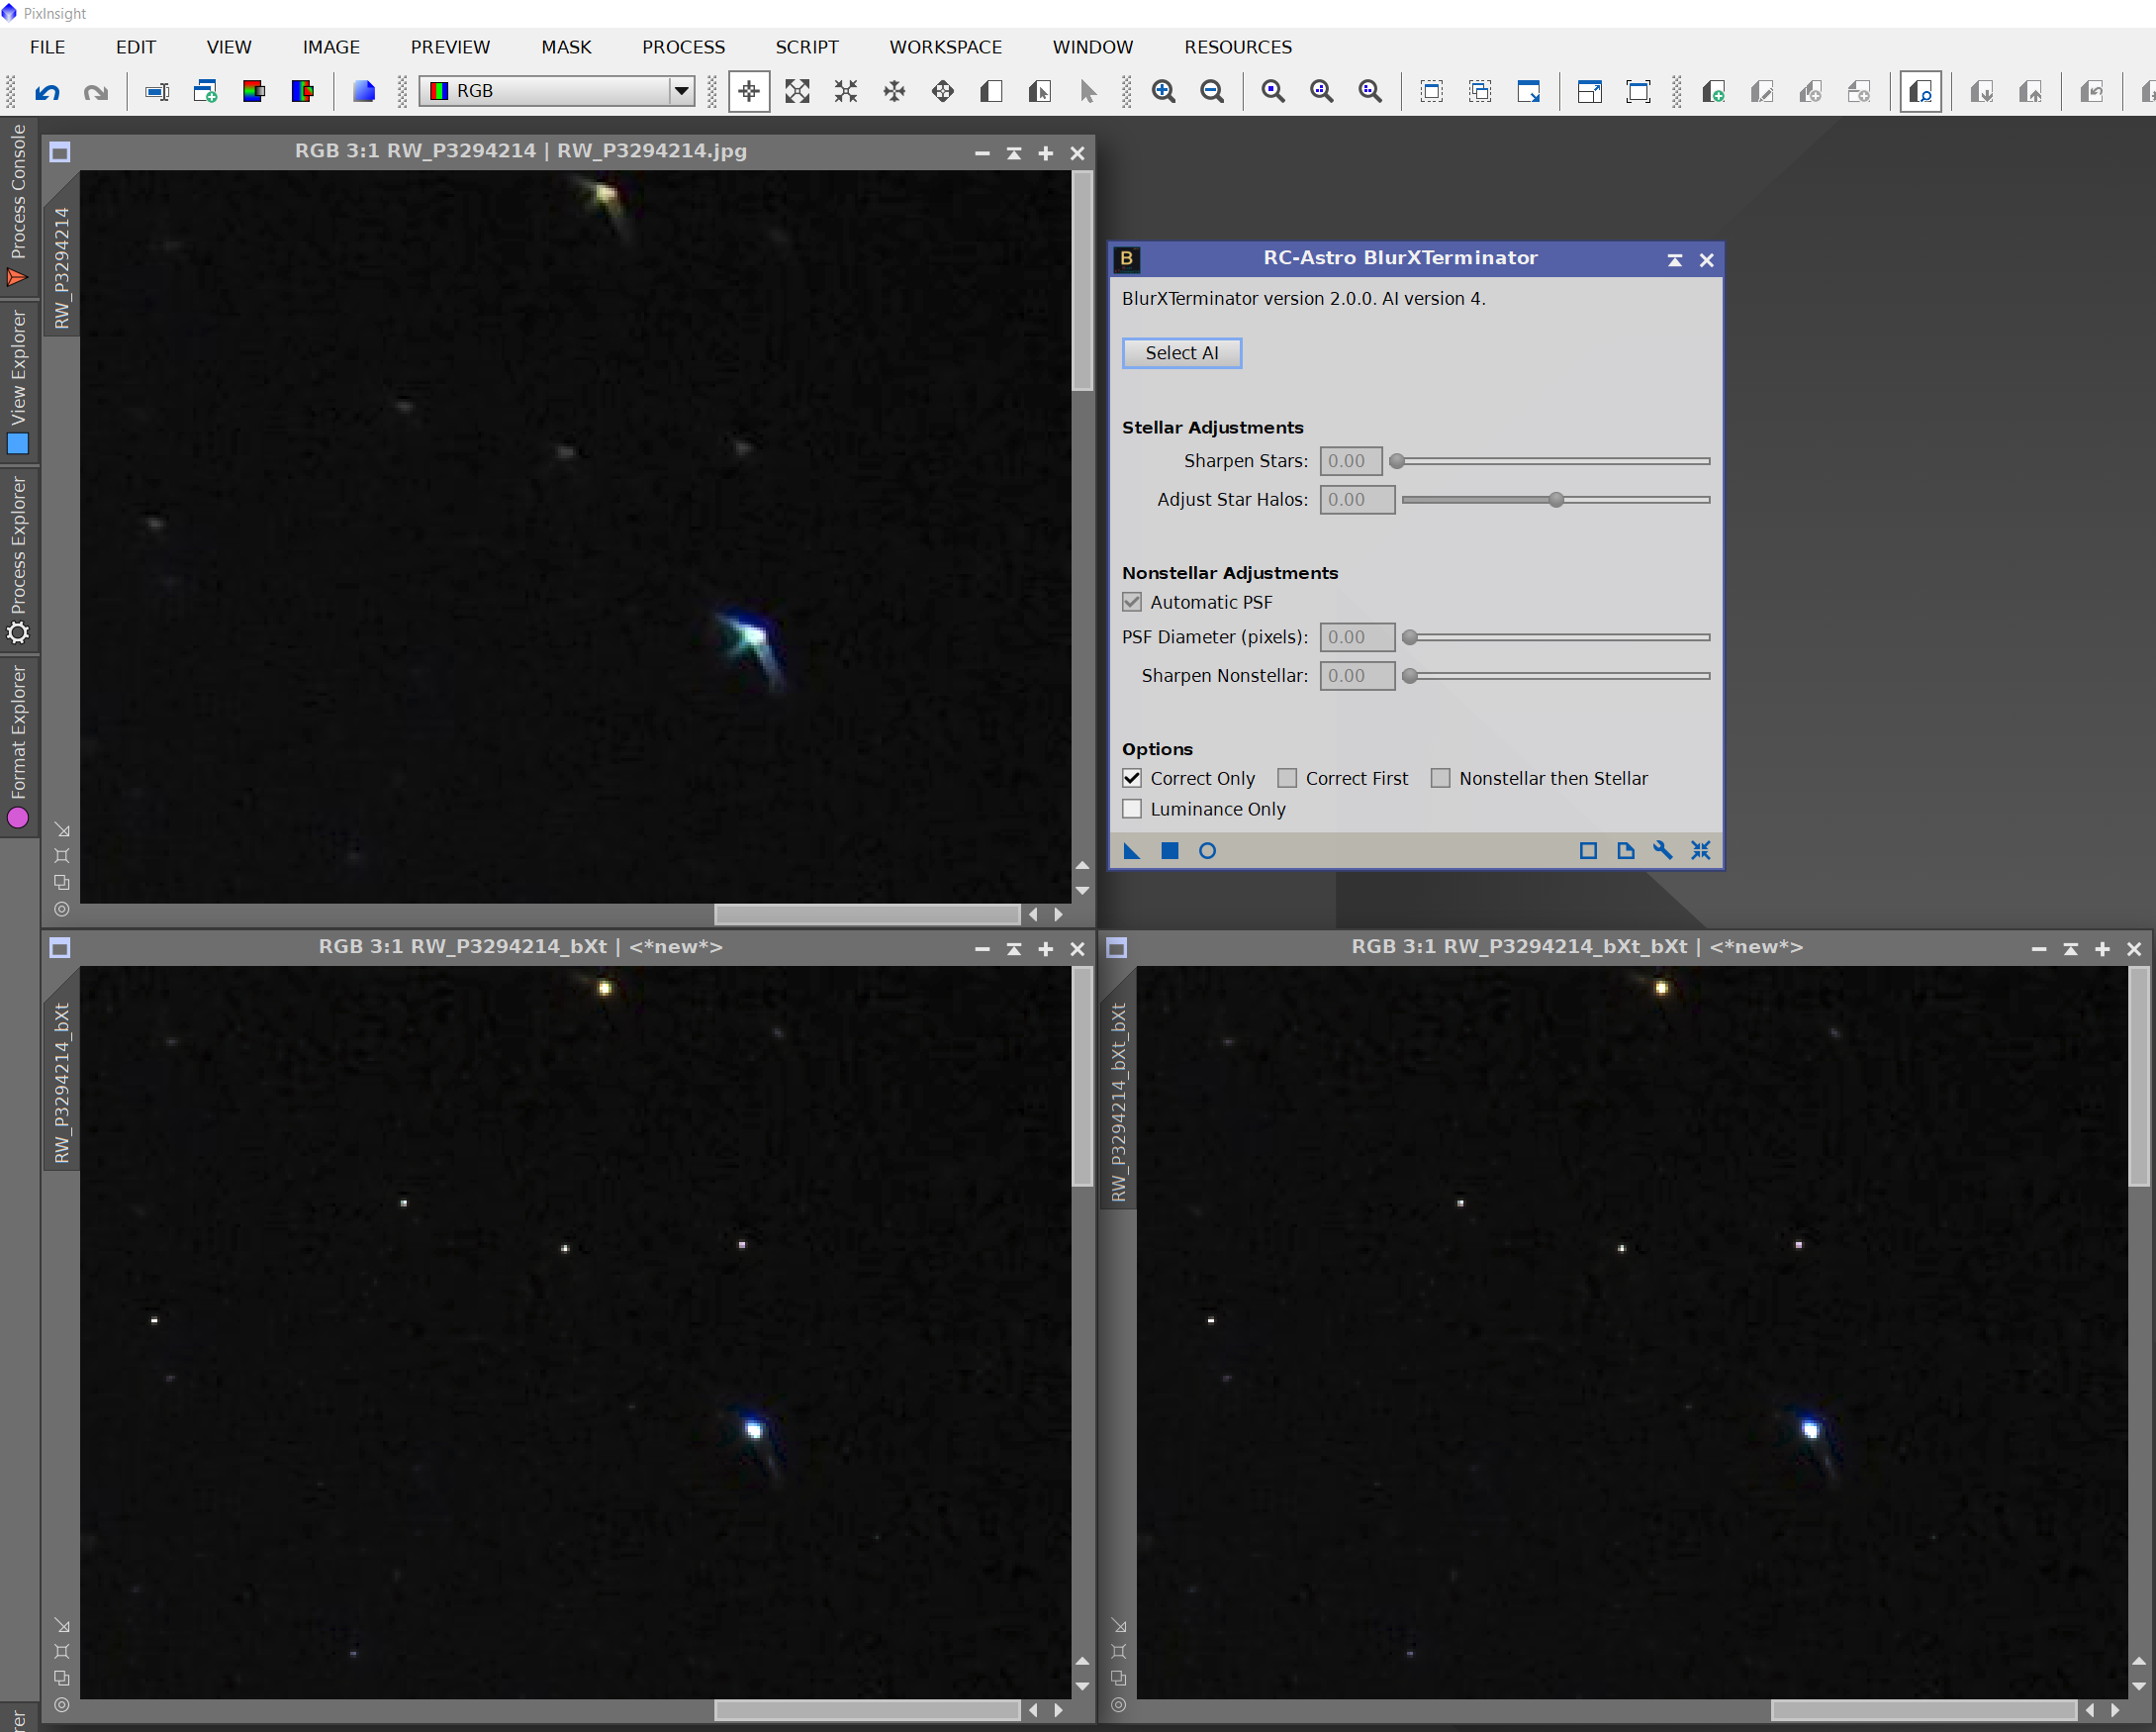The image size is (2156, 1732).
Task: Open the PREVIEW menu
Action: pyautogui.click(x=450, y=47)
